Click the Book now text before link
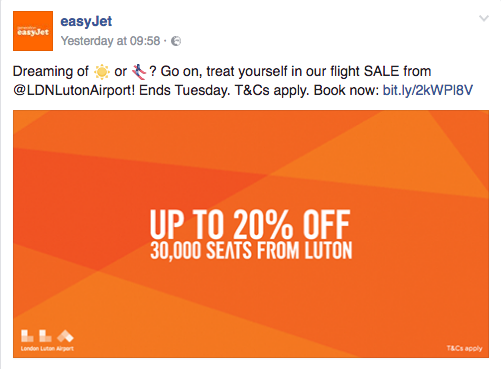 click(346, 90)
